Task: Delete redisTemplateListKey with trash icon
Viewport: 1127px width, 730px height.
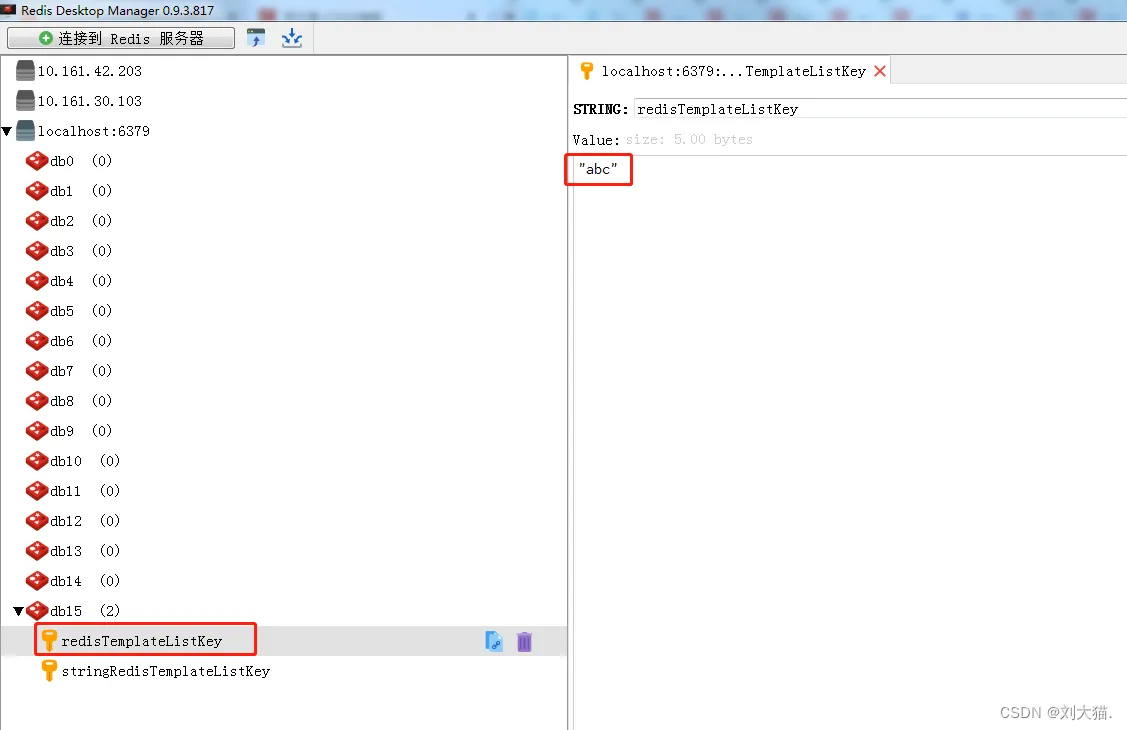Action: (525, 642)
